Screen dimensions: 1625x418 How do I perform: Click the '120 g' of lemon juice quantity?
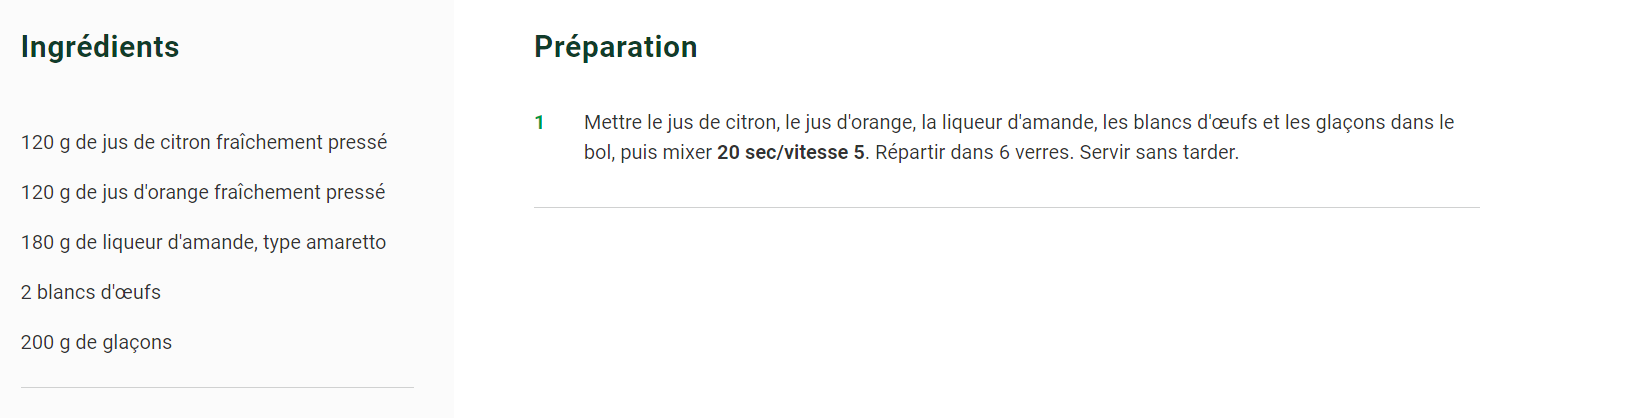(x=45, y=142)
